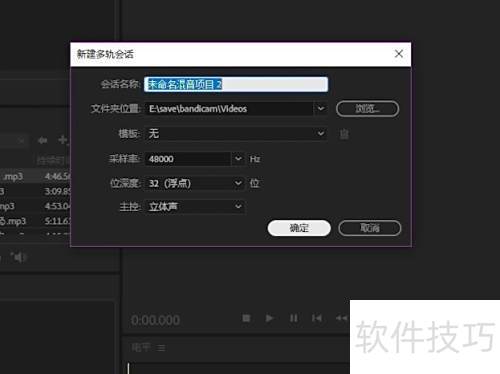Close the 新建多轨会话 dialog

point(399,54)
